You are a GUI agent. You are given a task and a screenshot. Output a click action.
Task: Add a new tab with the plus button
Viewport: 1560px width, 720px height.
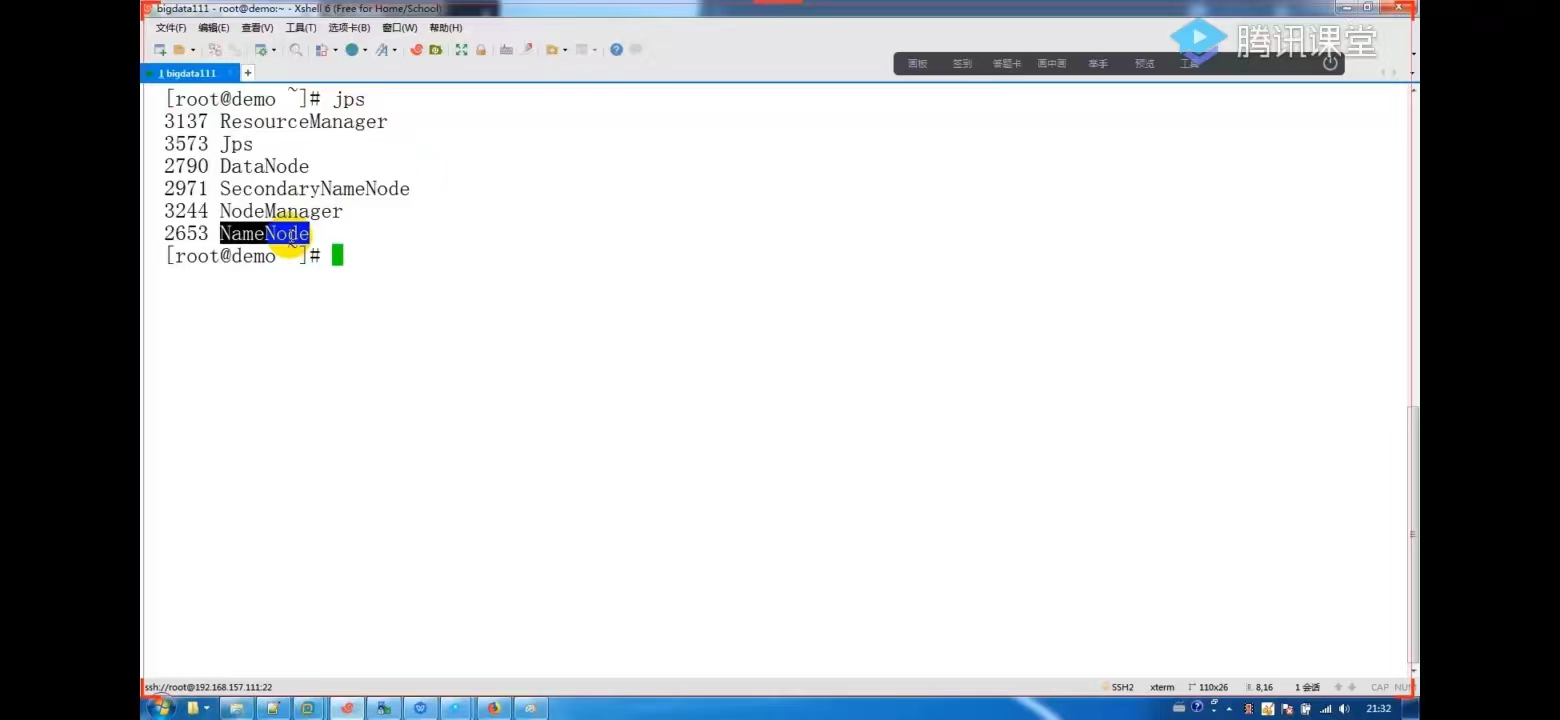[x=248, y=73]
